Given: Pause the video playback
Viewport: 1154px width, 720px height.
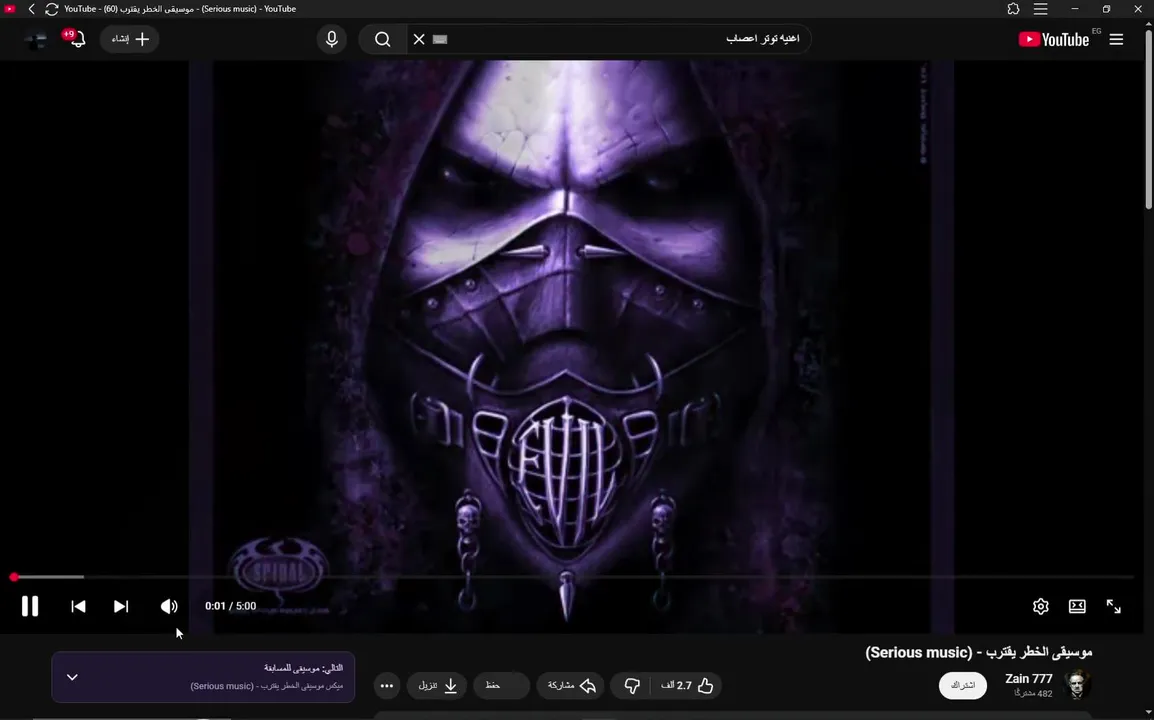Looking at the screenshot, I should tap(29, 606).
